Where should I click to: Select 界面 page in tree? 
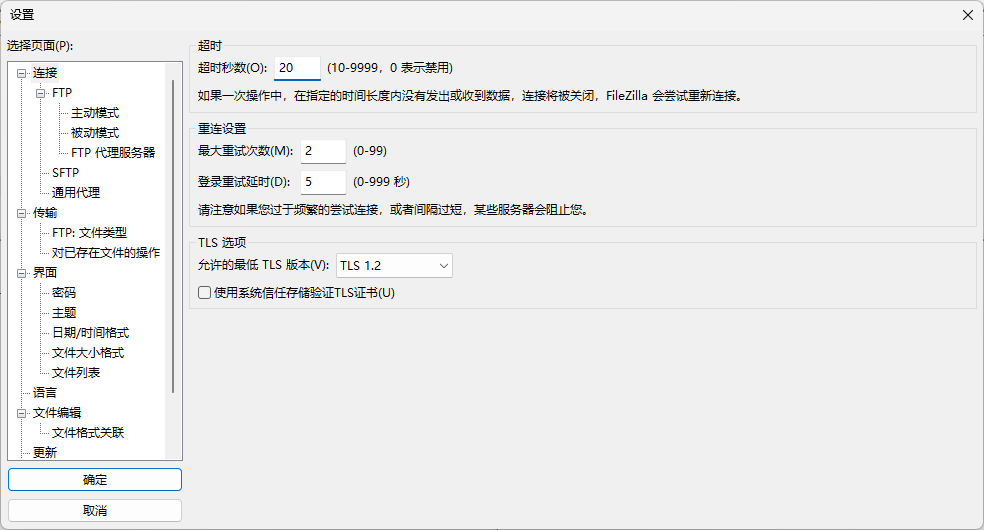pyautogui.click(x=45, y=272)
